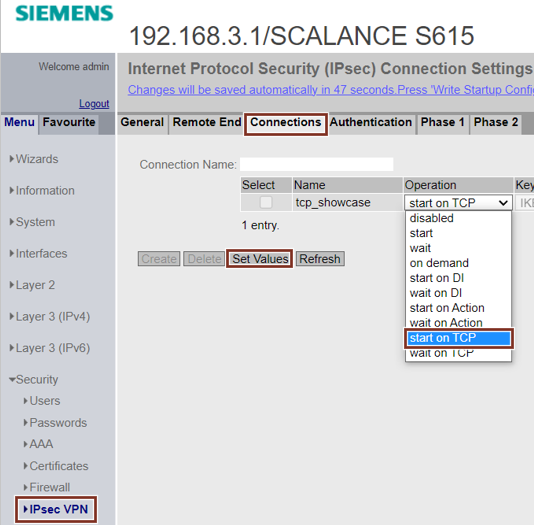Open IPsec VPN under Security
Viewport: 534px width, 525px height.
[56, 509]
